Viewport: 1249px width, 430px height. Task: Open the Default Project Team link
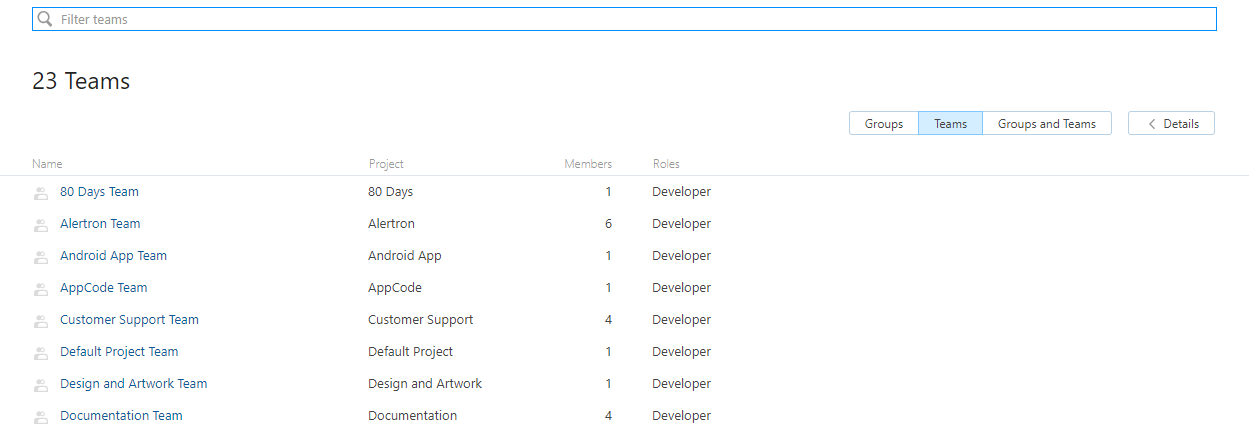(x=119, y=352)
